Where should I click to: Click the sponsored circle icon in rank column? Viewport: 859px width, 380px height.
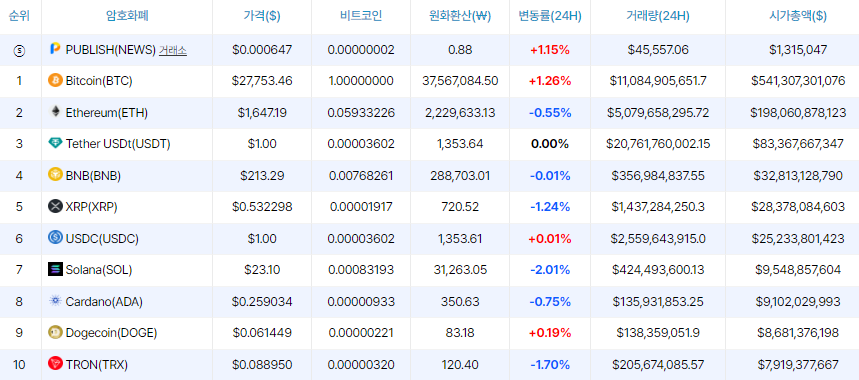point(19,50)
